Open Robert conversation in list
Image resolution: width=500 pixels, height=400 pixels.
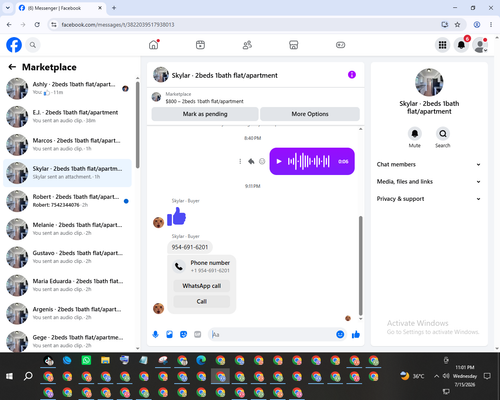(67, 201)
